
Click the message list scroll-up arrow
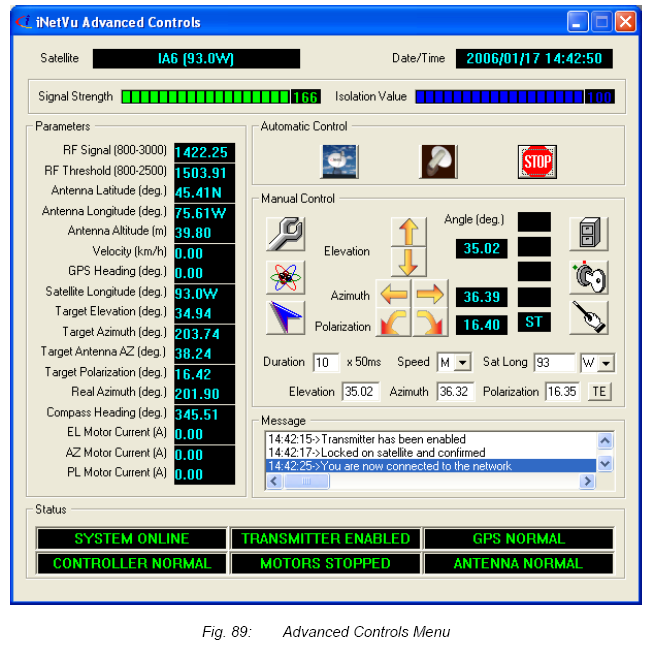605,441
